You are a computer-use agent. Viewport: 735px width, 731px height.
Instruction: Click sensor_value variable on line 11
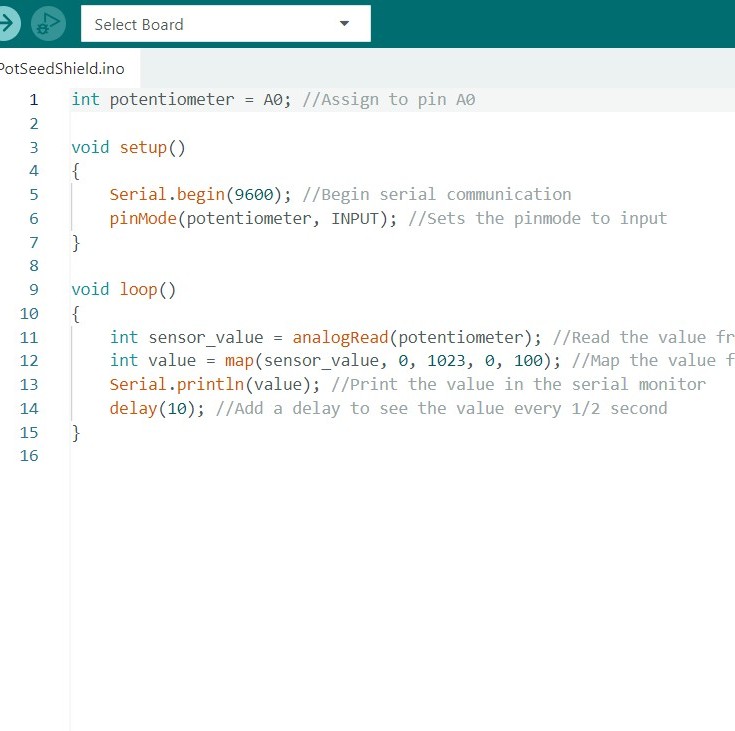pos(206,338)
